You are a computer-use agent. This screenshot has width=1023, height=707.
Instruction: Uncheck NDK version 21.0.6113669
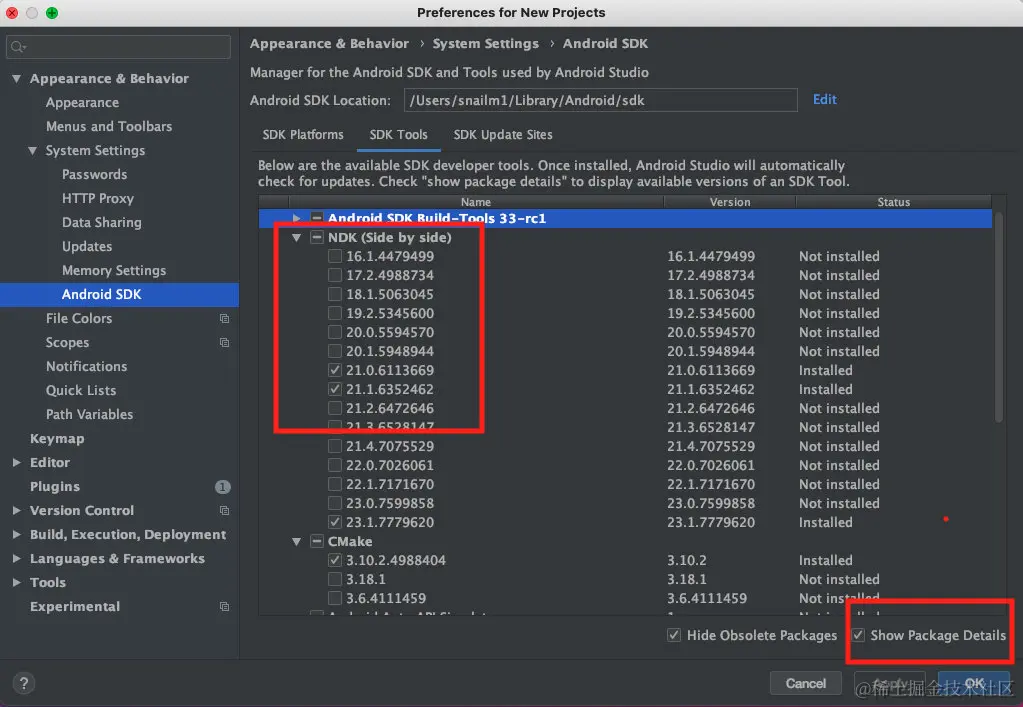coord(335,370)
